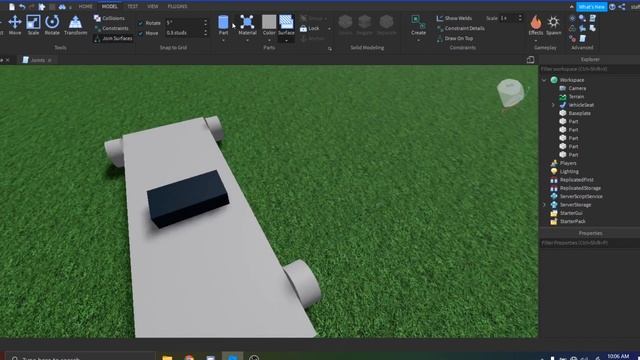Select the Rotate tool
640x360 pixels.
52,25
